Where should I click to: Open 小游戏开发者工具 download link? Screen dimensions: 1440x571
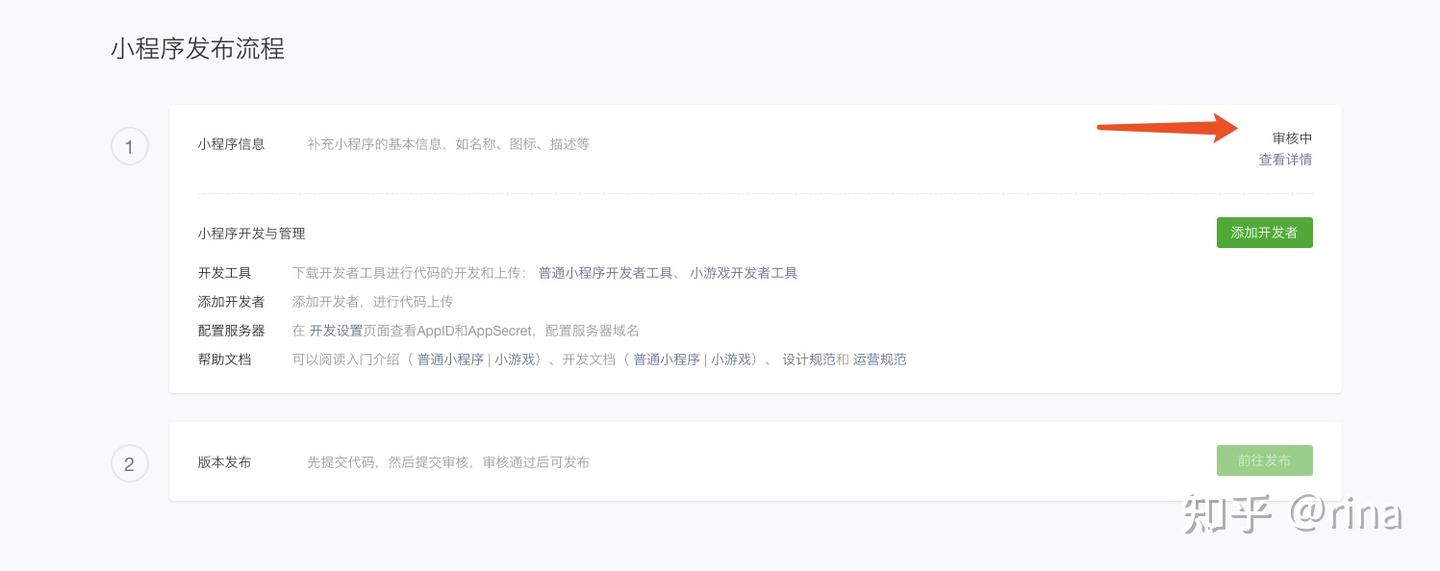tap(743, 273)
